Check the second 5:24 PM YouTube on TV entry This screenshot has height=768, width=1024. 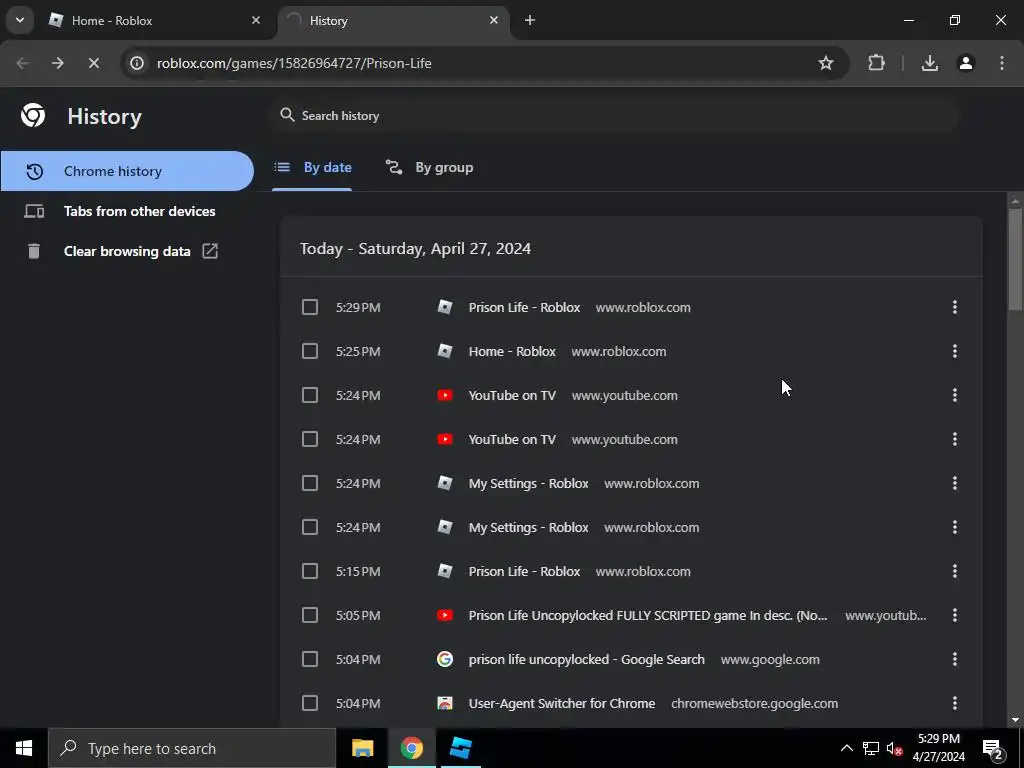(x=310, y=440)
